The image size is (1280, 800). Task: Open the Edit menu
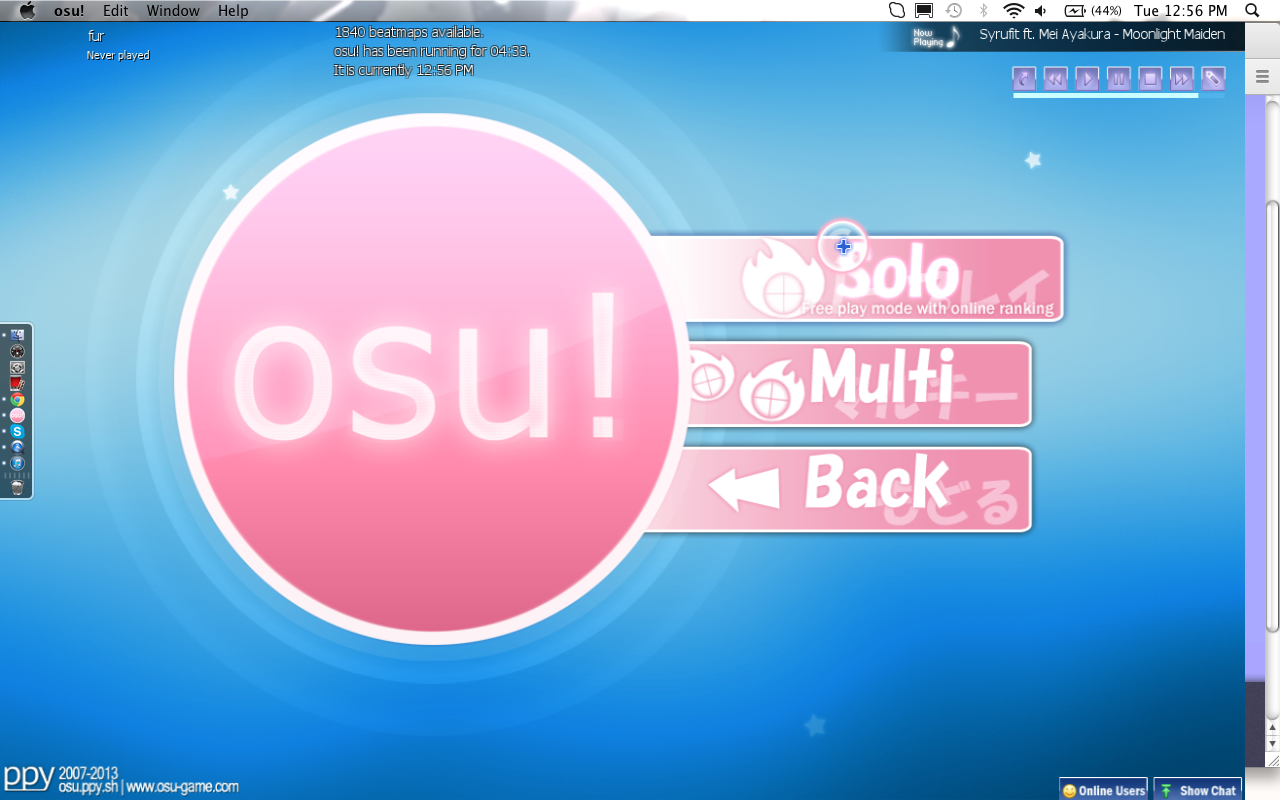coord(115,11)
